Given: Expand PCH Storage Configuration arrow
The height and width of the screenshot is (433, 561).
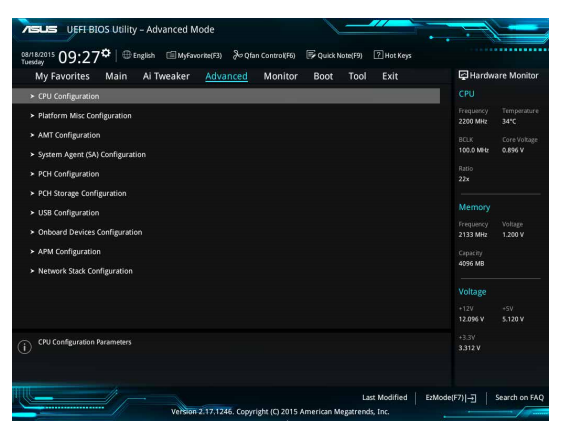Looking at the screenshot, I should (x=32, y=193).
